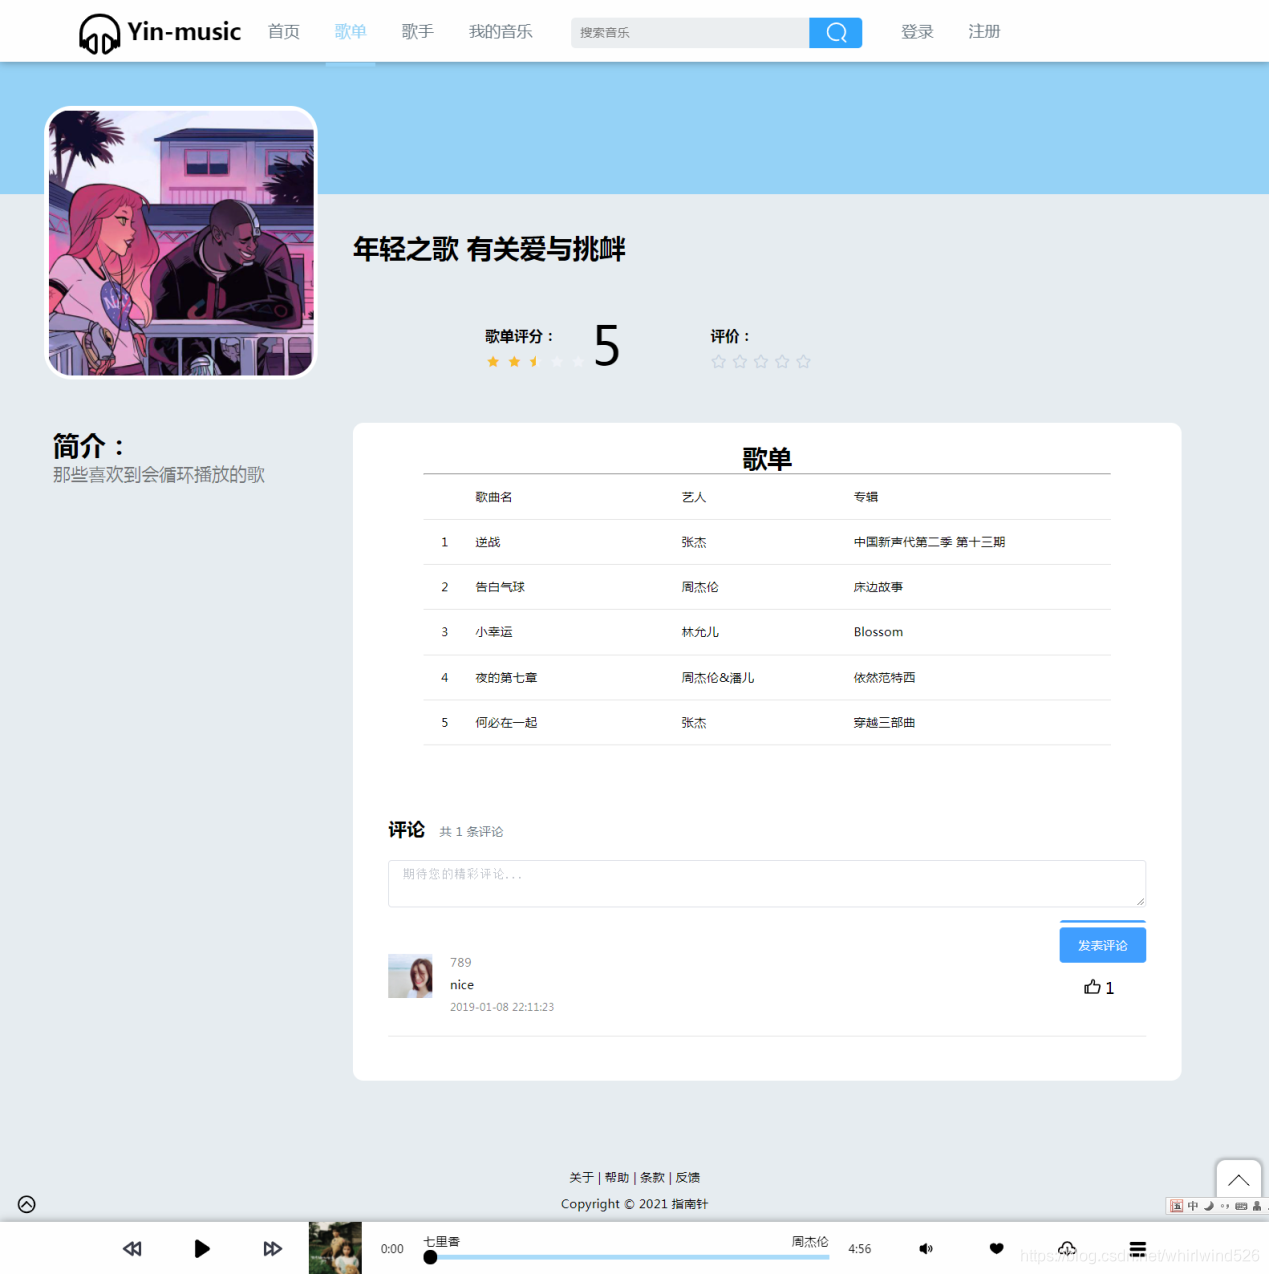This screenshot has height=1274, width=1269.
Task: Rate the playlist with fourth empty star
Action: (x=782, y=361)
